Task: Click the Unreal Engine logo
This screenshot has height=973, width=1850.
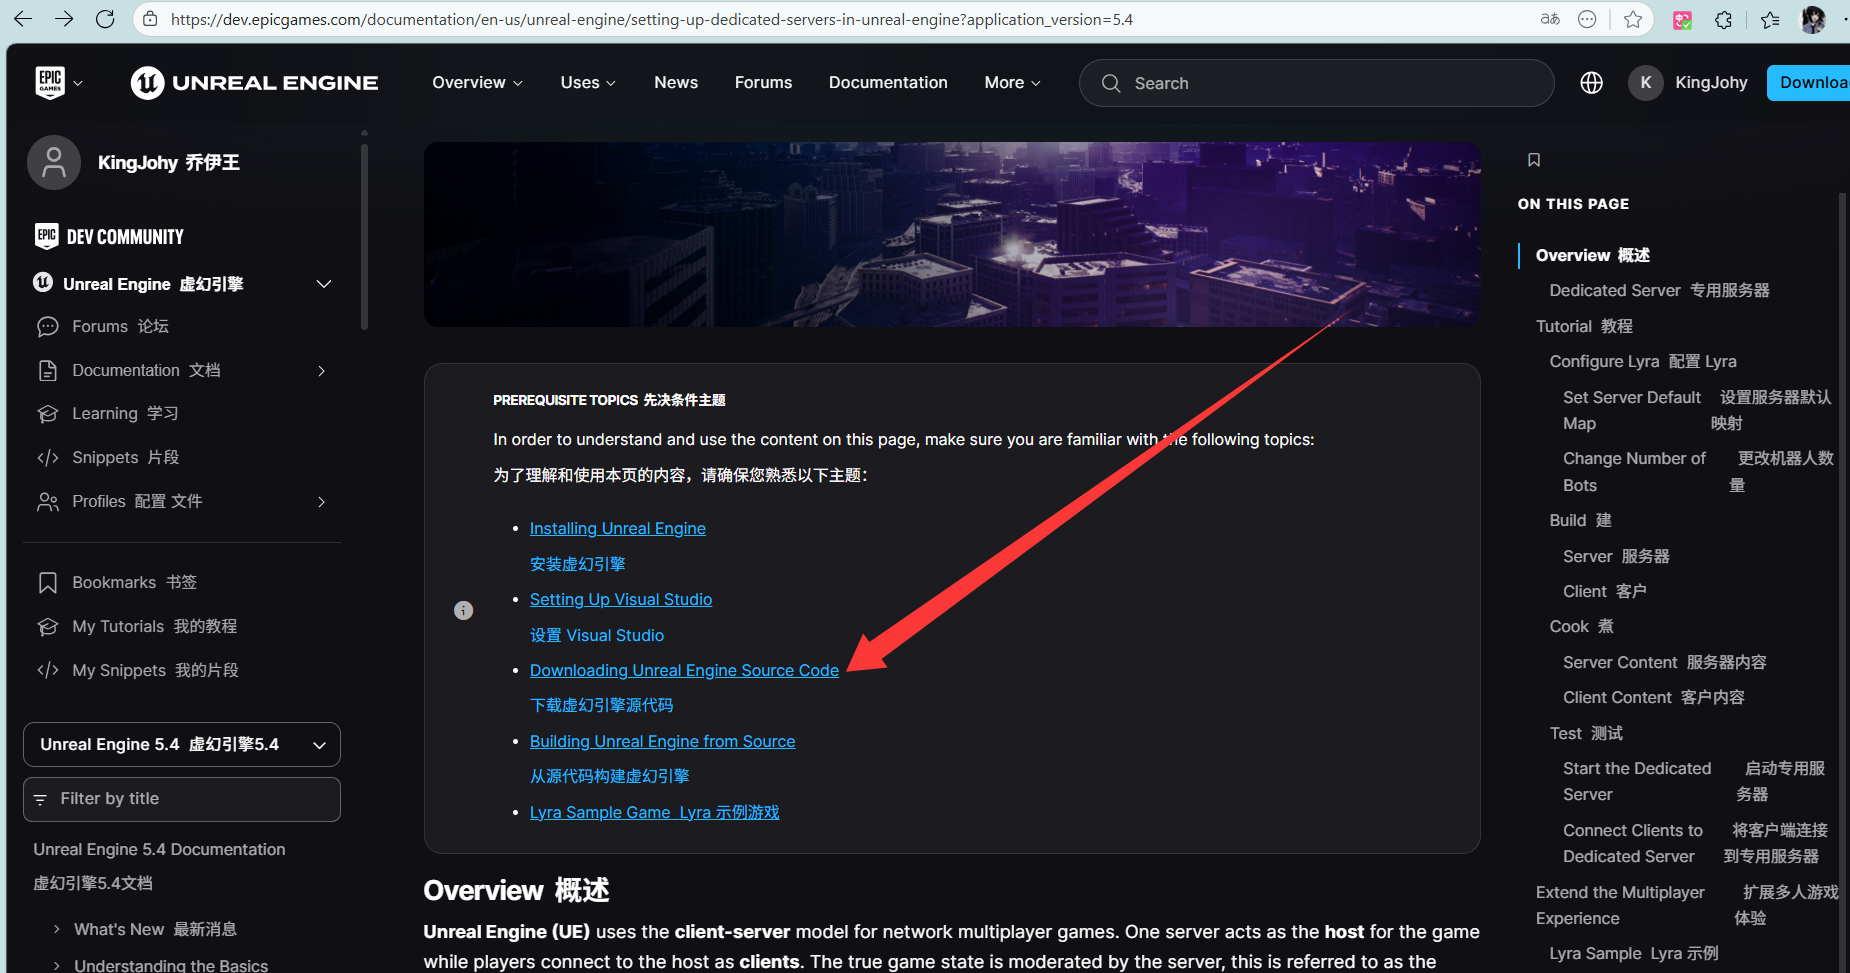Action: tap(254, 83)
